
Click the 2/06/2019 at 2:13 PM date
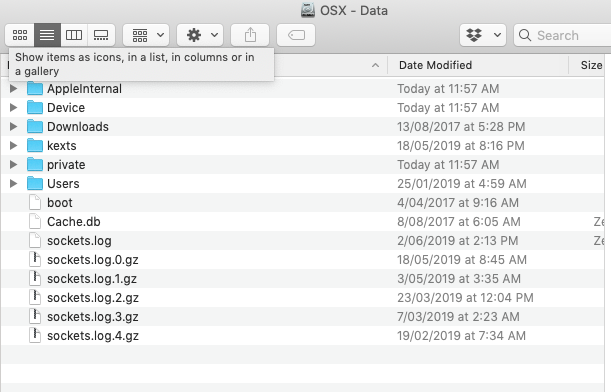tap(457, 241)
